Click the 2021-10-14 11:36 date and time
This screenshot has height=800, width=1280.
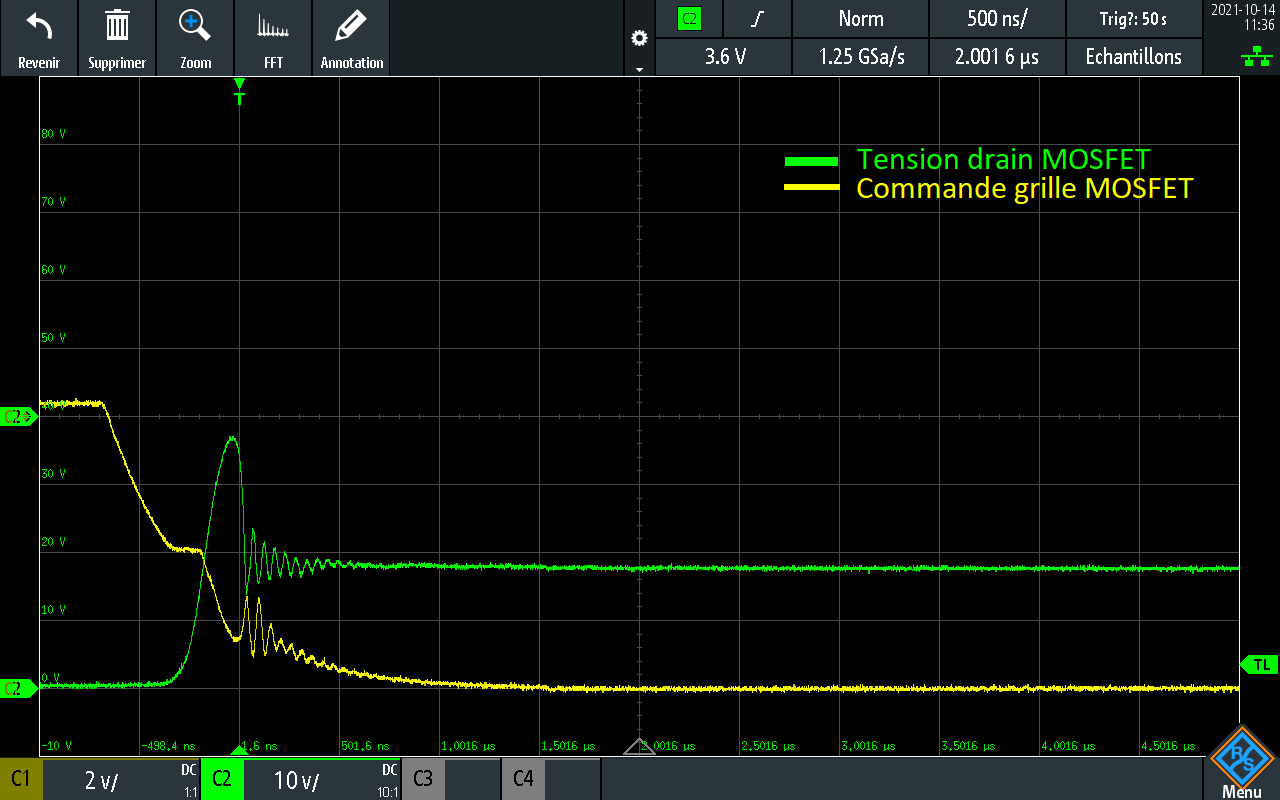click(1245, 17)
